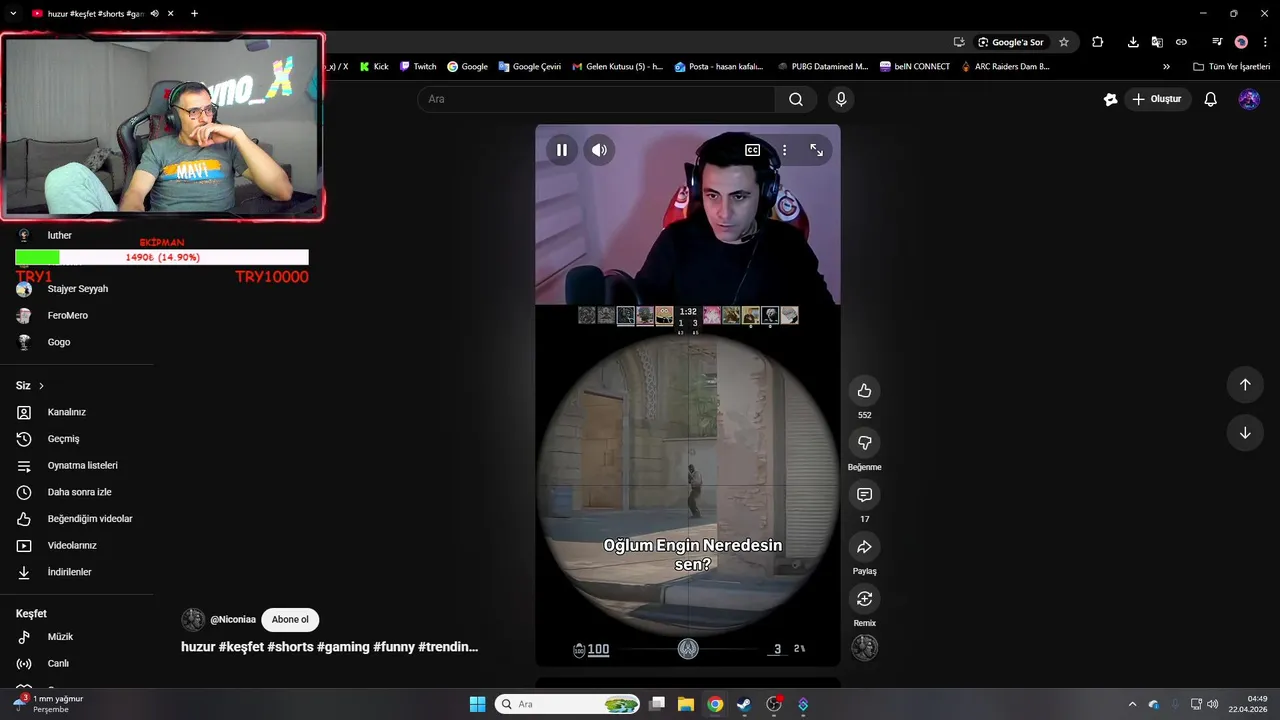The width and height of the screenshot is (1280, 720).
Task: Expand hidden bookmarks with double chevron
Action: (1166, 67)
